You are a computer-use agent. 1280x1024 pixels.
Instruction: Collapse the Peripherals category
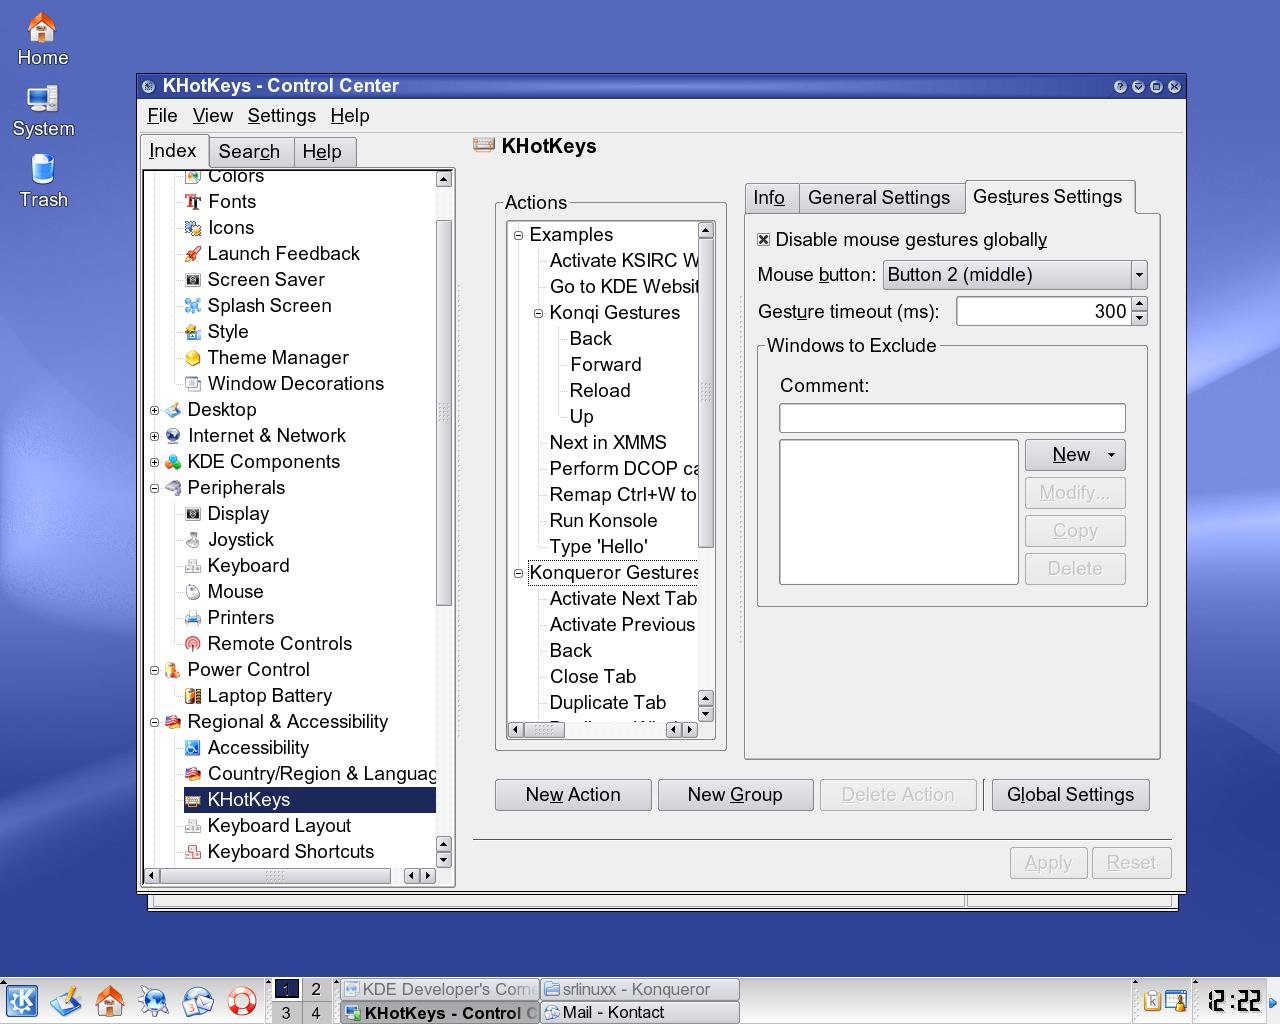154,488
